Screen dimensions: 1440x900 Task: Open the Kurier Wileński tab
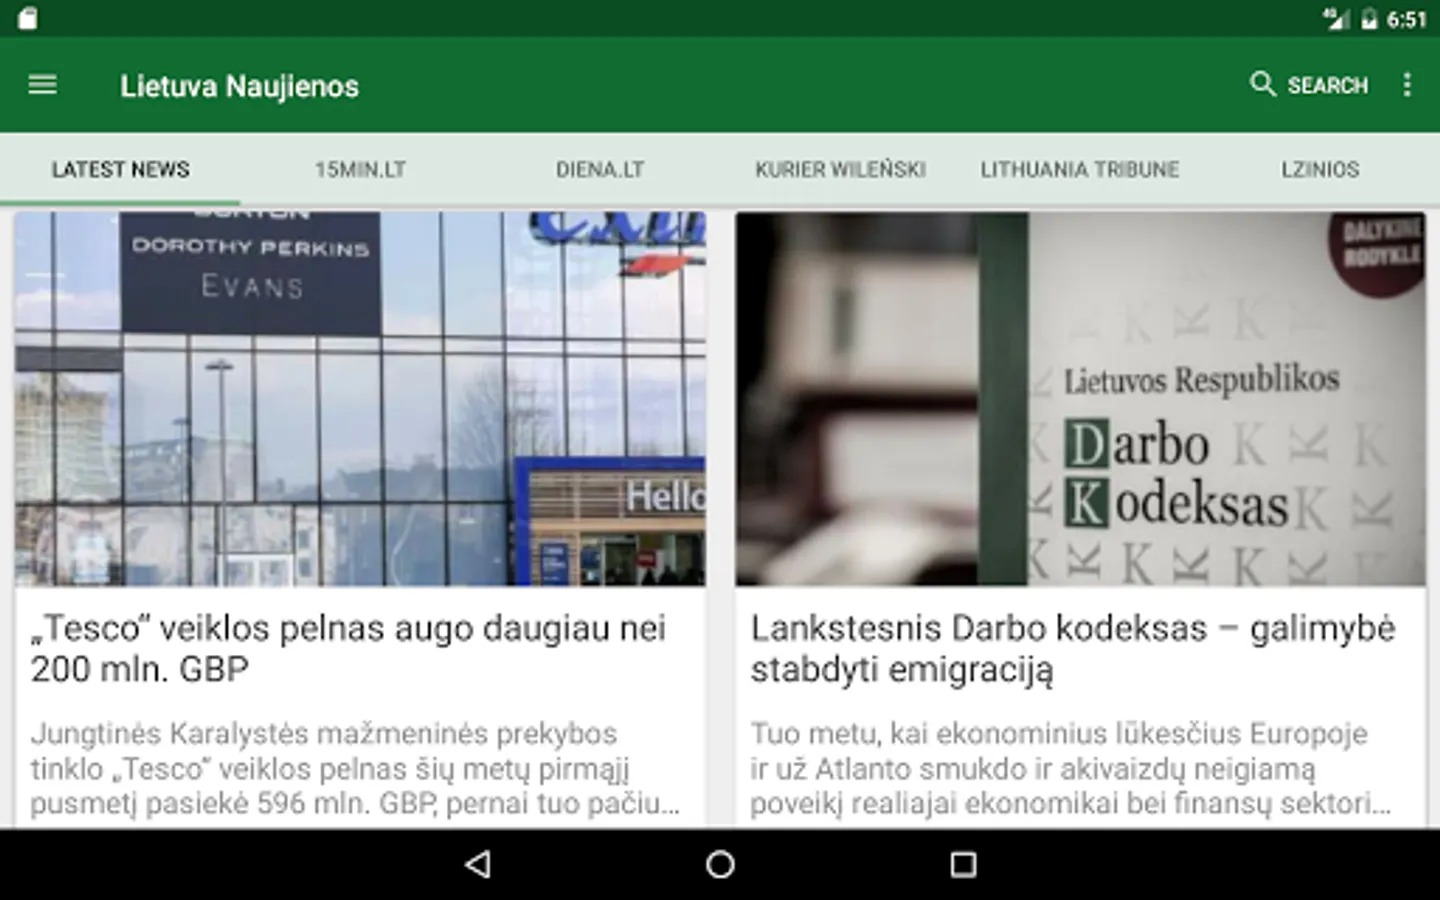point(840,169)
